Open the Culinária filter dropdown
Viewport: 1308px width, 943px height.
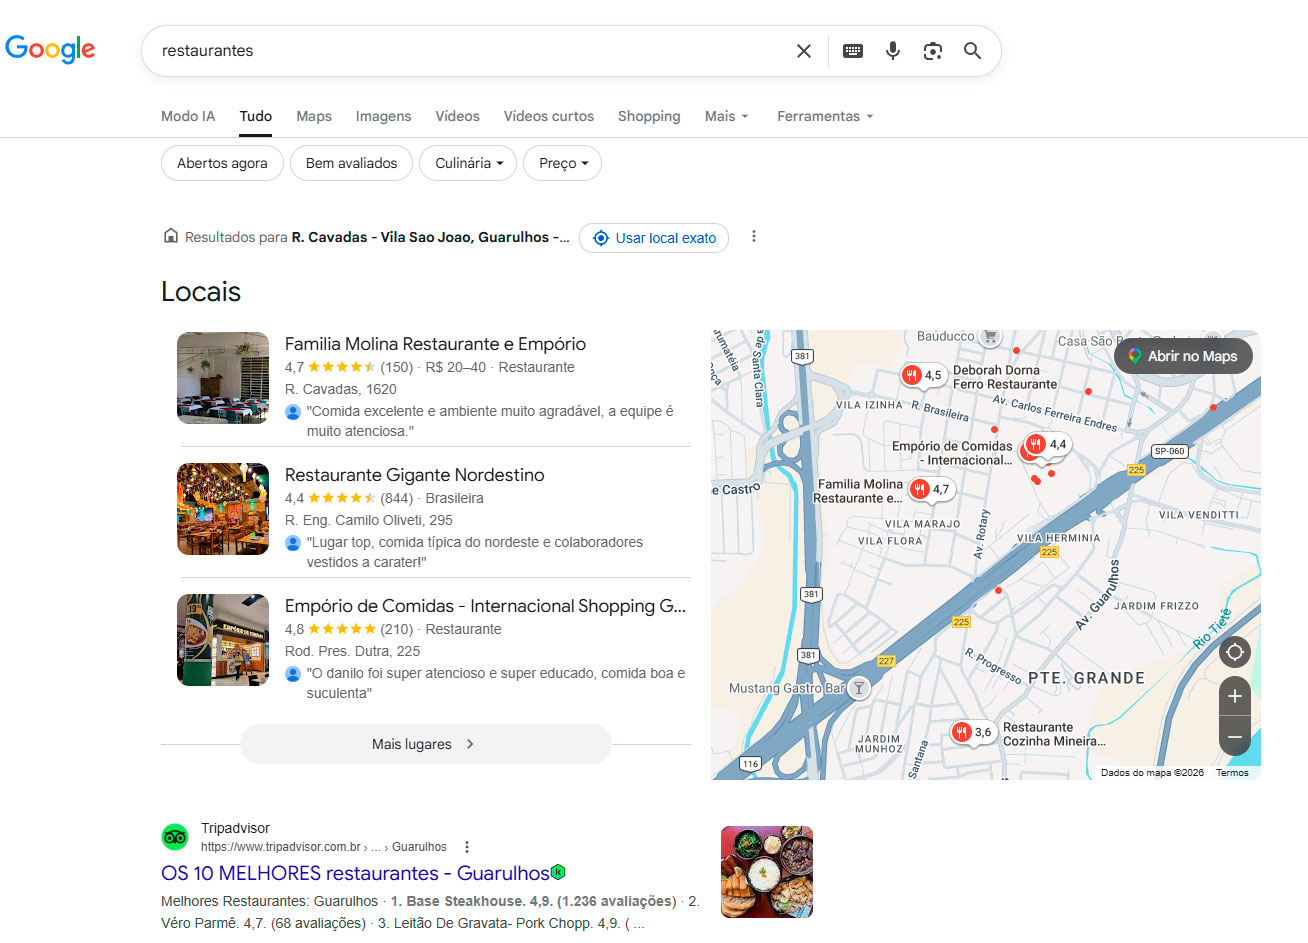click(467, 162)
